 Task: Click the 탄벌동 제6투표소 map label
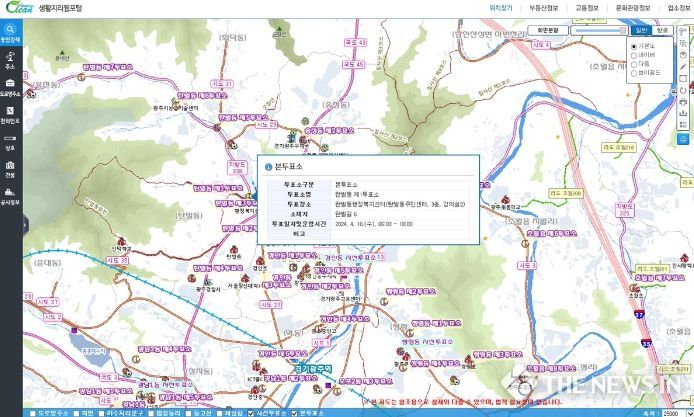point(203,95)
